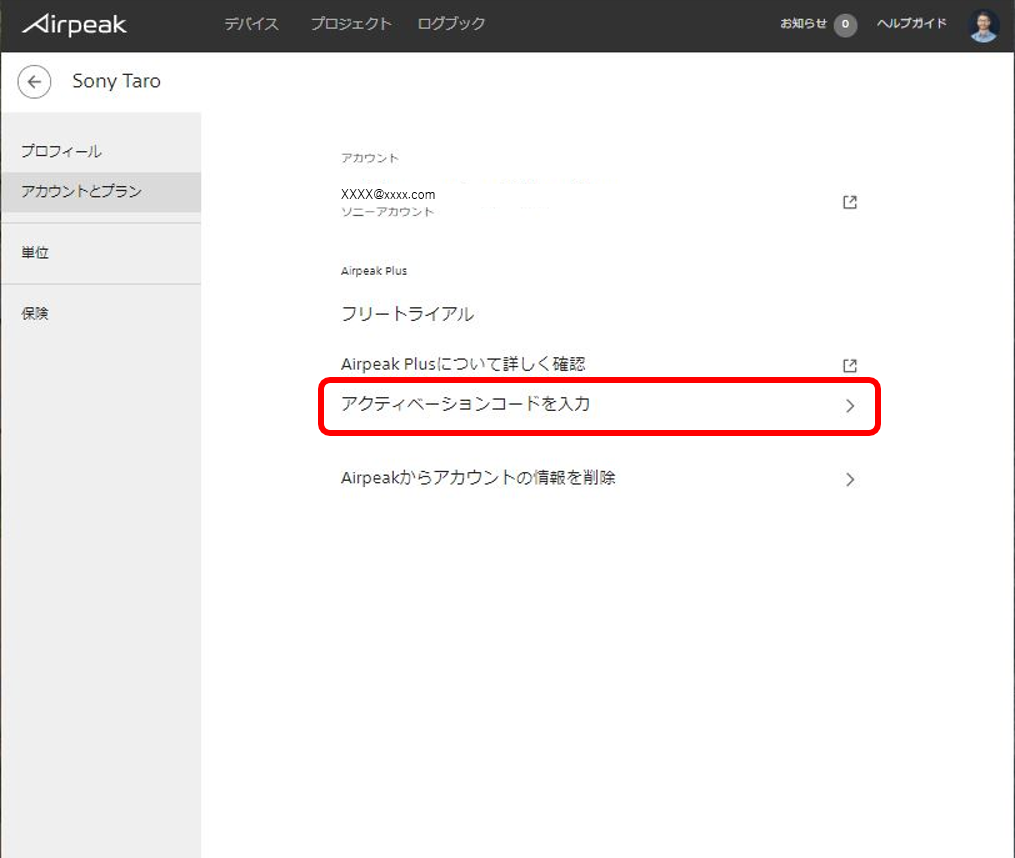Open the プロジェクト menu
Image resolution: width=1015 pixels, height=858 pixels.
tap(350, 24)
